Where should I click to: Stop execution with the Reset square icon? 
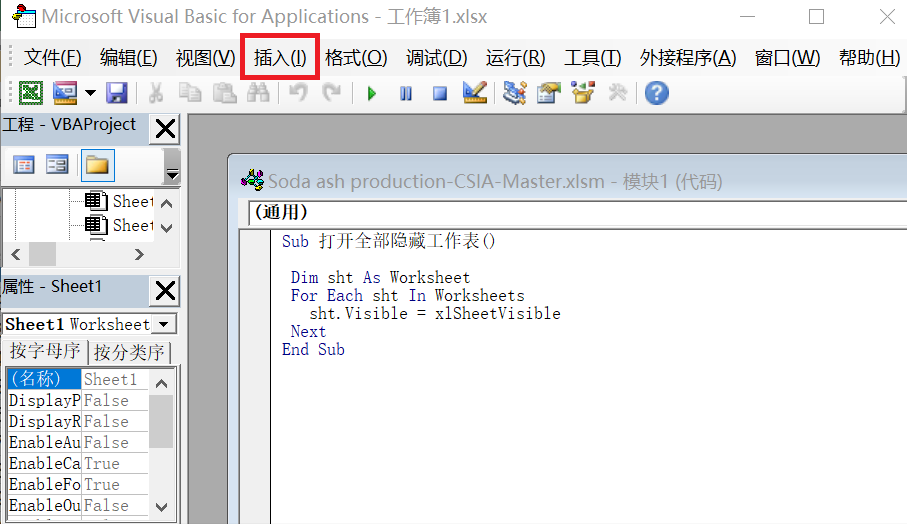click(440, 93)
